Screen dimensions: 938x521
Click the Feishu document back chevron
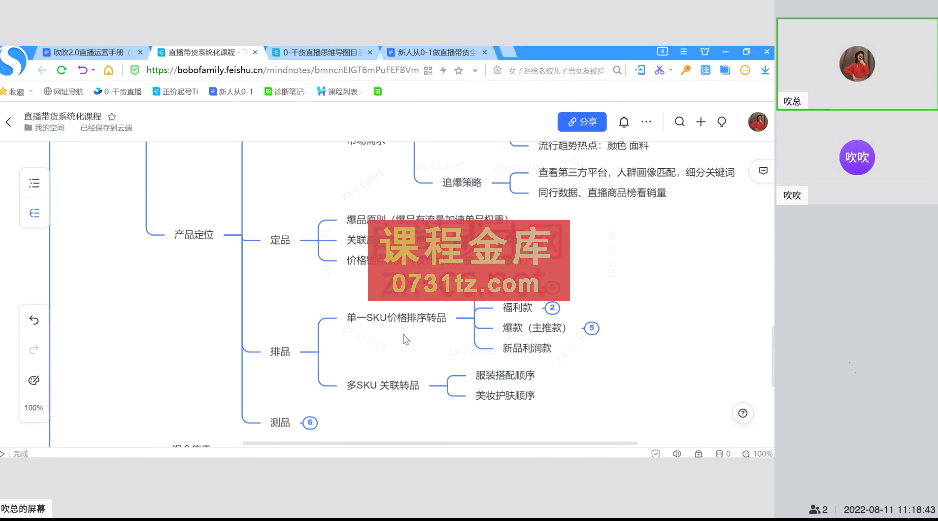(x=8, y=122)
